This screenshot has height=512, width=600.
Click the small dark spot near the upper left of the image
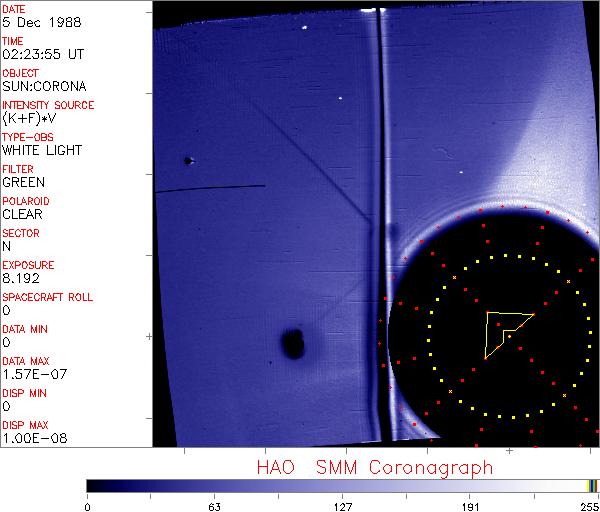click(188, 160)
